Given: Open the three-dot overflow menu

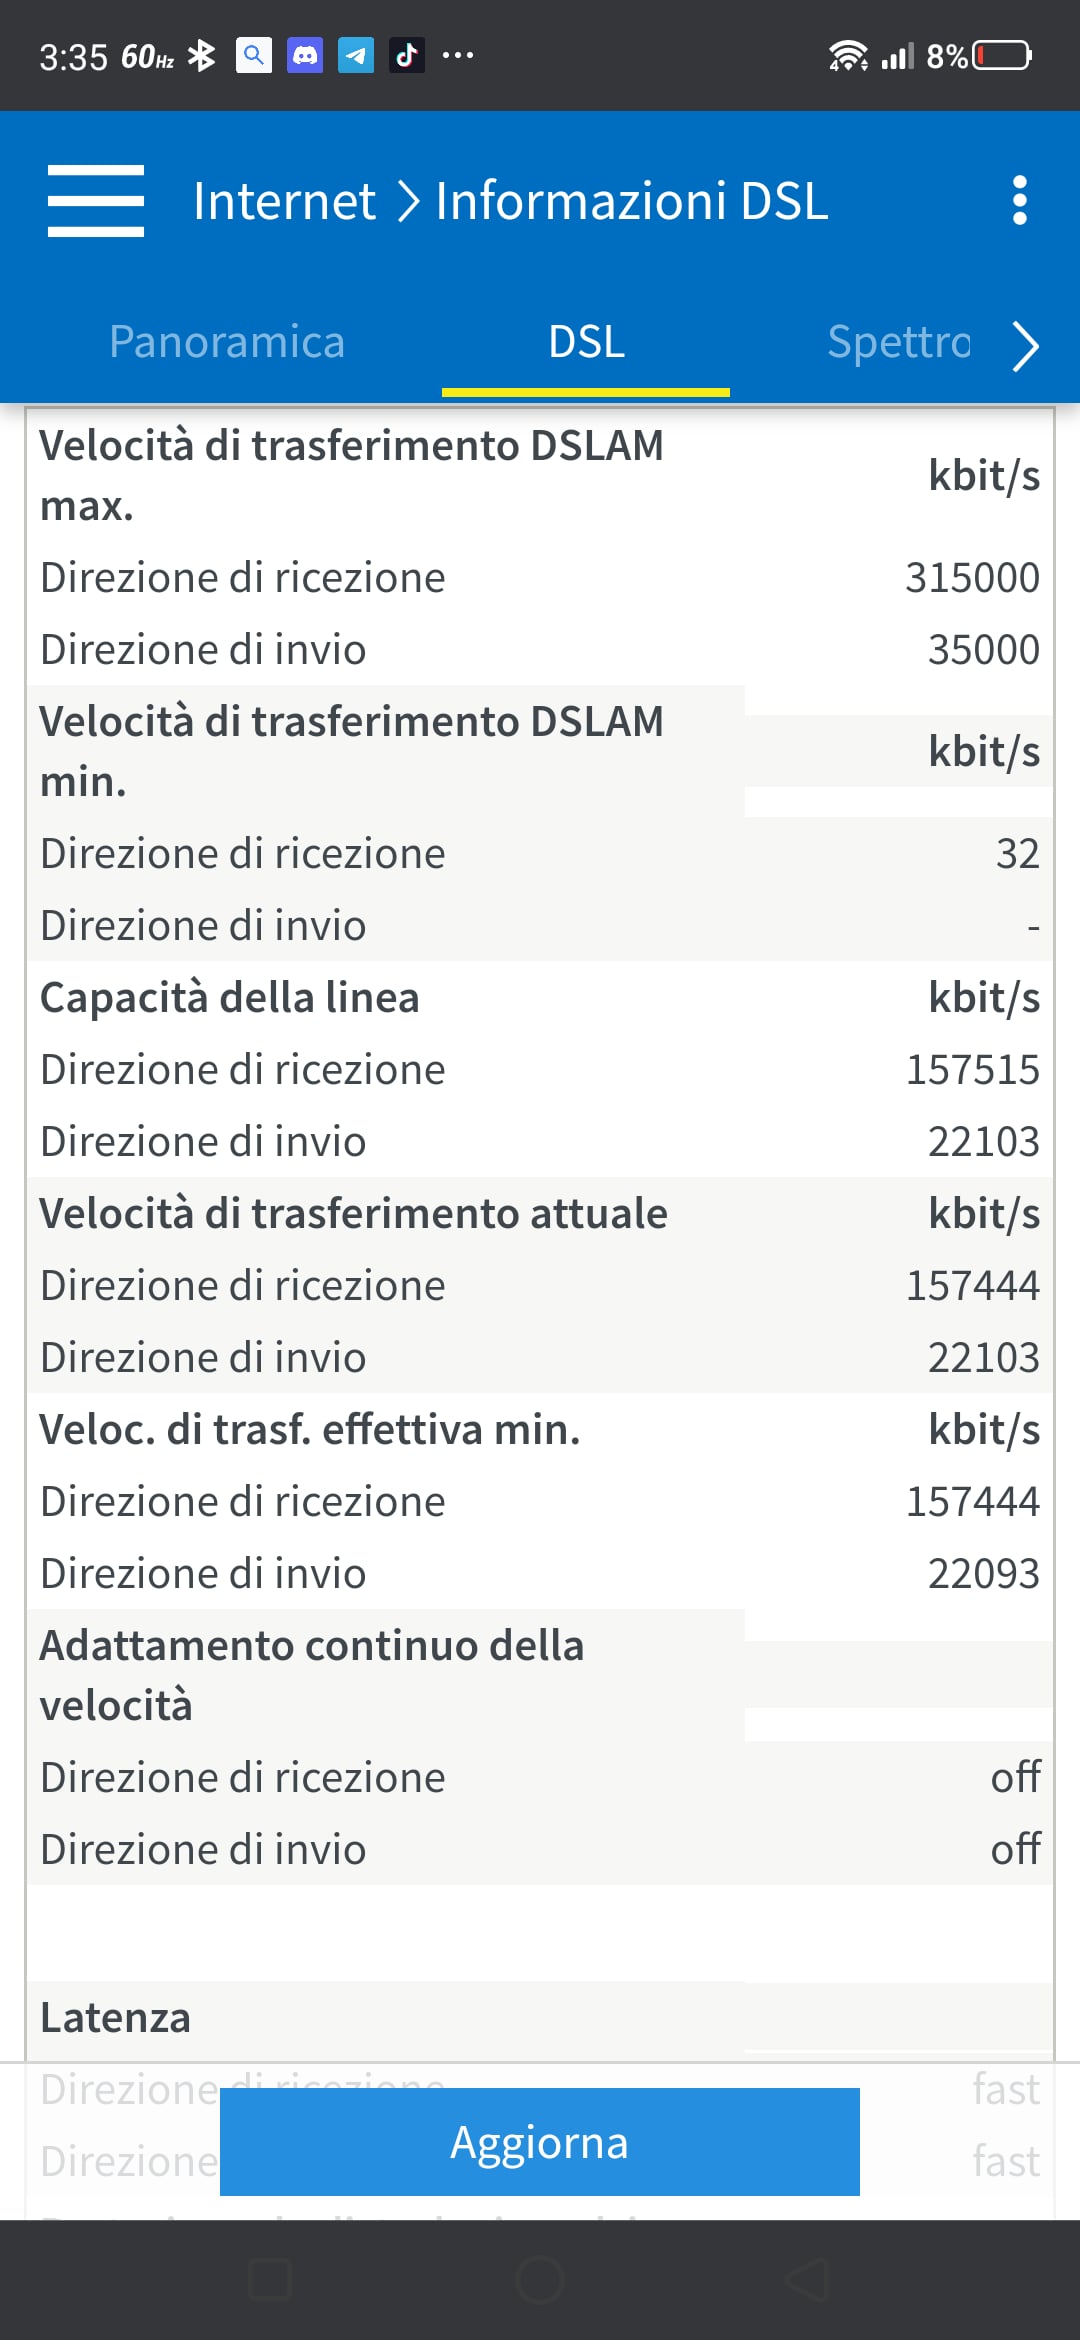Looking at the screenshot, I should coord(1019,201).
